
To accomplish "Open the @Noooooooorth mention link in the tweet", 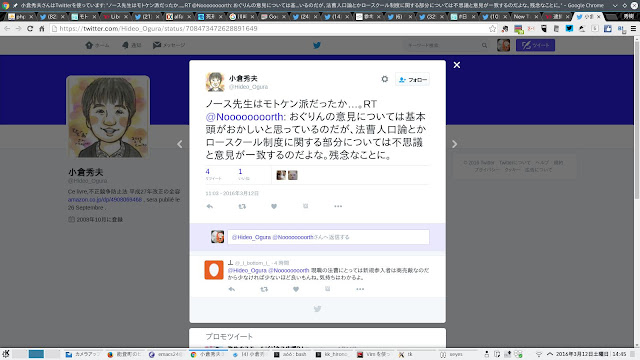I will 245,117.
